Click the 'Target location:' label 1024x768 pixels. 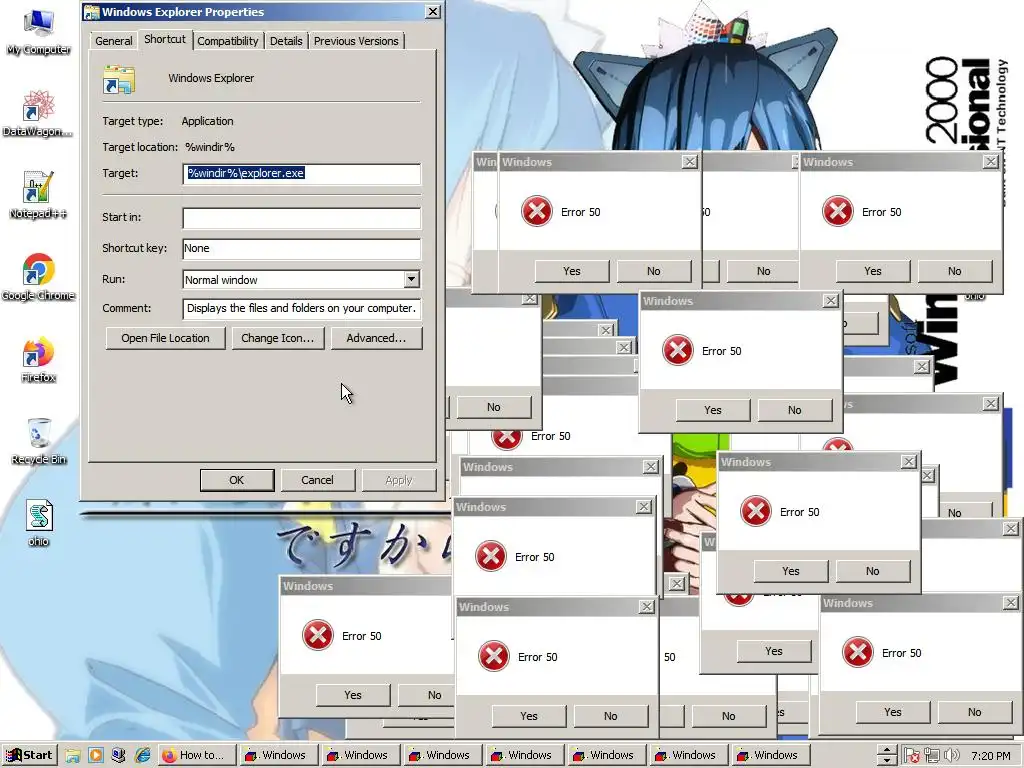tap(140, 148)
